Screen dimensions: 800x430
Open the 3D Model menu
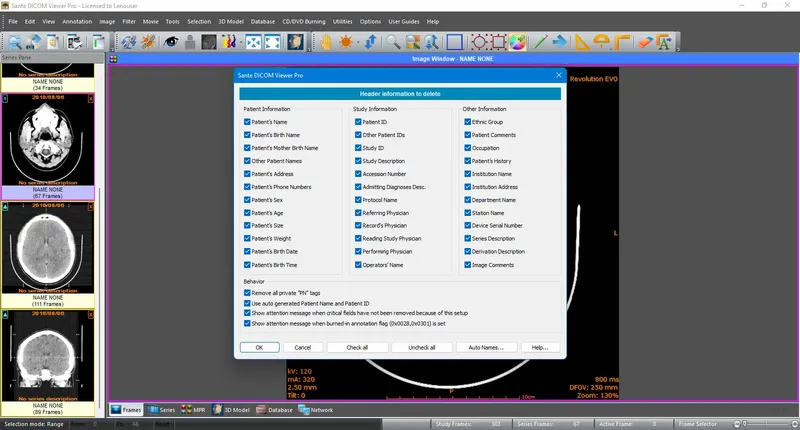(x=231, y=21)
